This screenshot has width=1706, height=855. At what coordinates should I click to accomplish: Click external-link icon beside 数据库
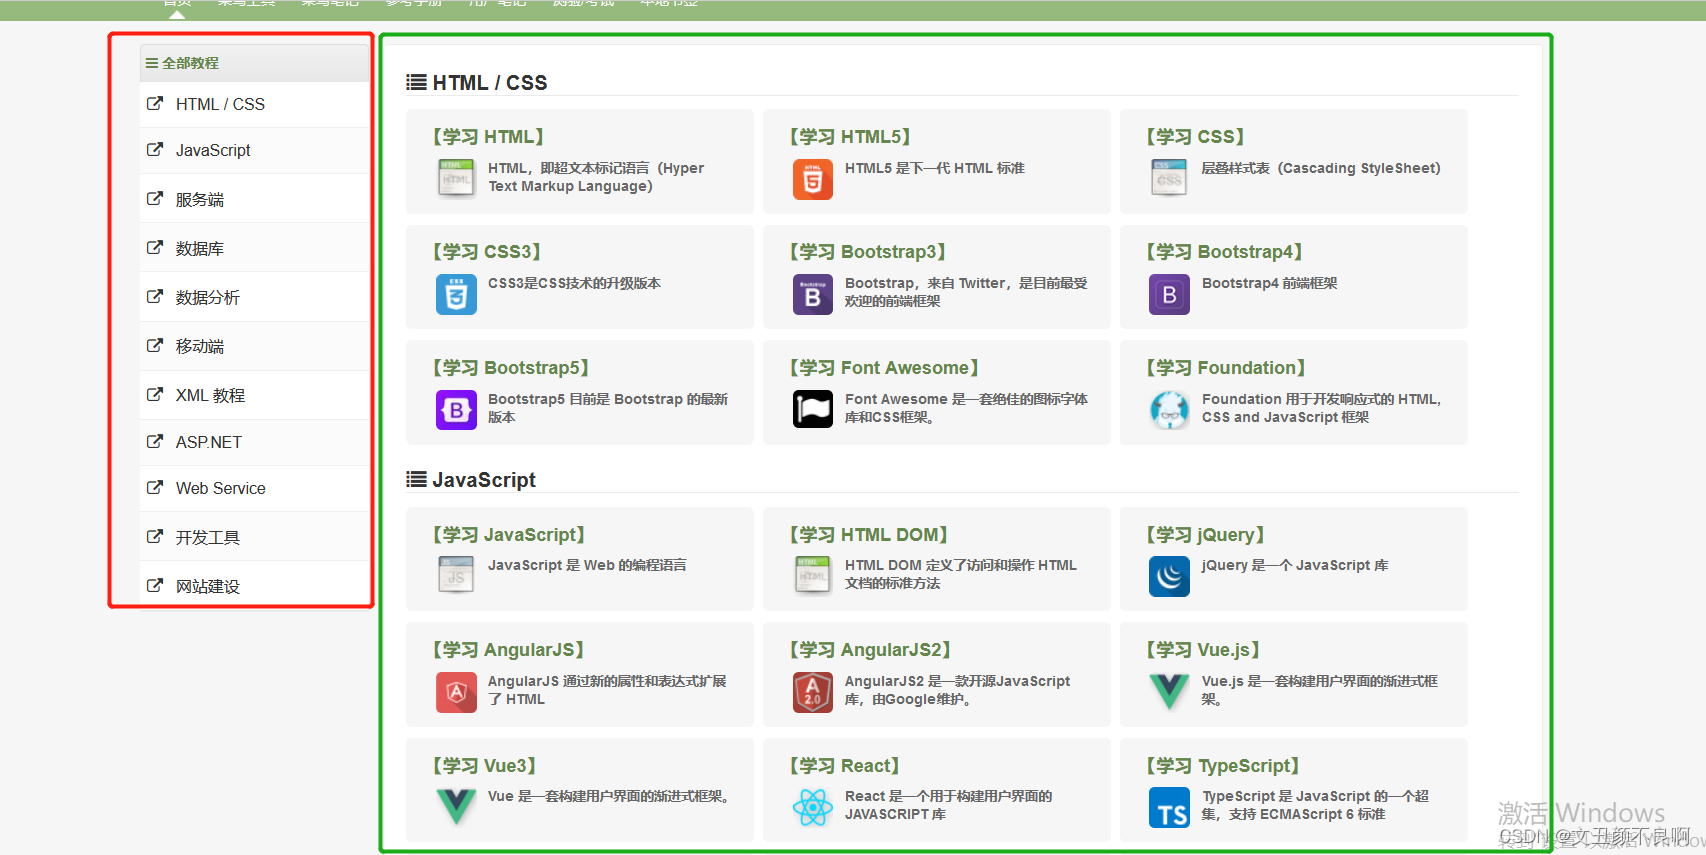[155, 247]
